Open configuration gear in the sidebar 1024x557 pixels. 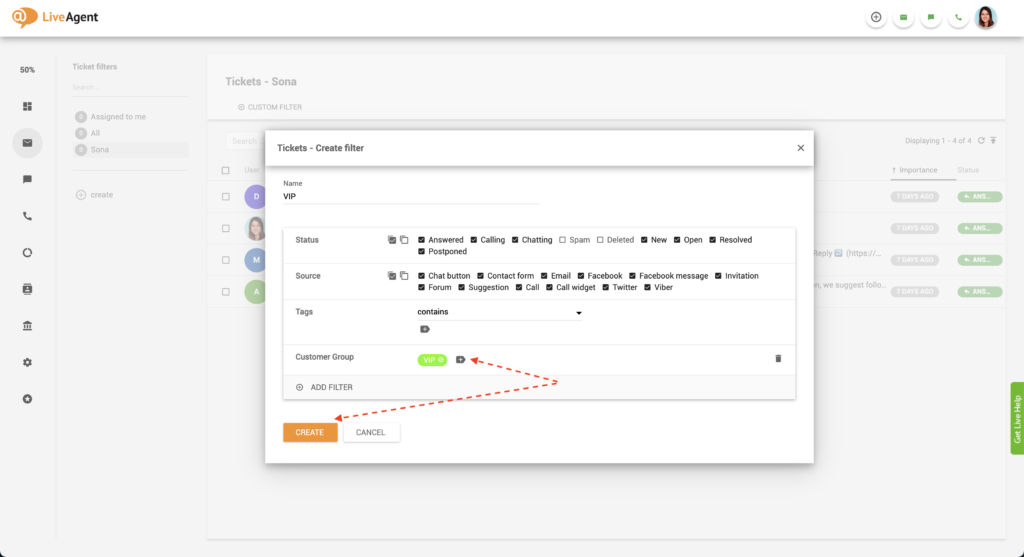[x=27, y=362]
